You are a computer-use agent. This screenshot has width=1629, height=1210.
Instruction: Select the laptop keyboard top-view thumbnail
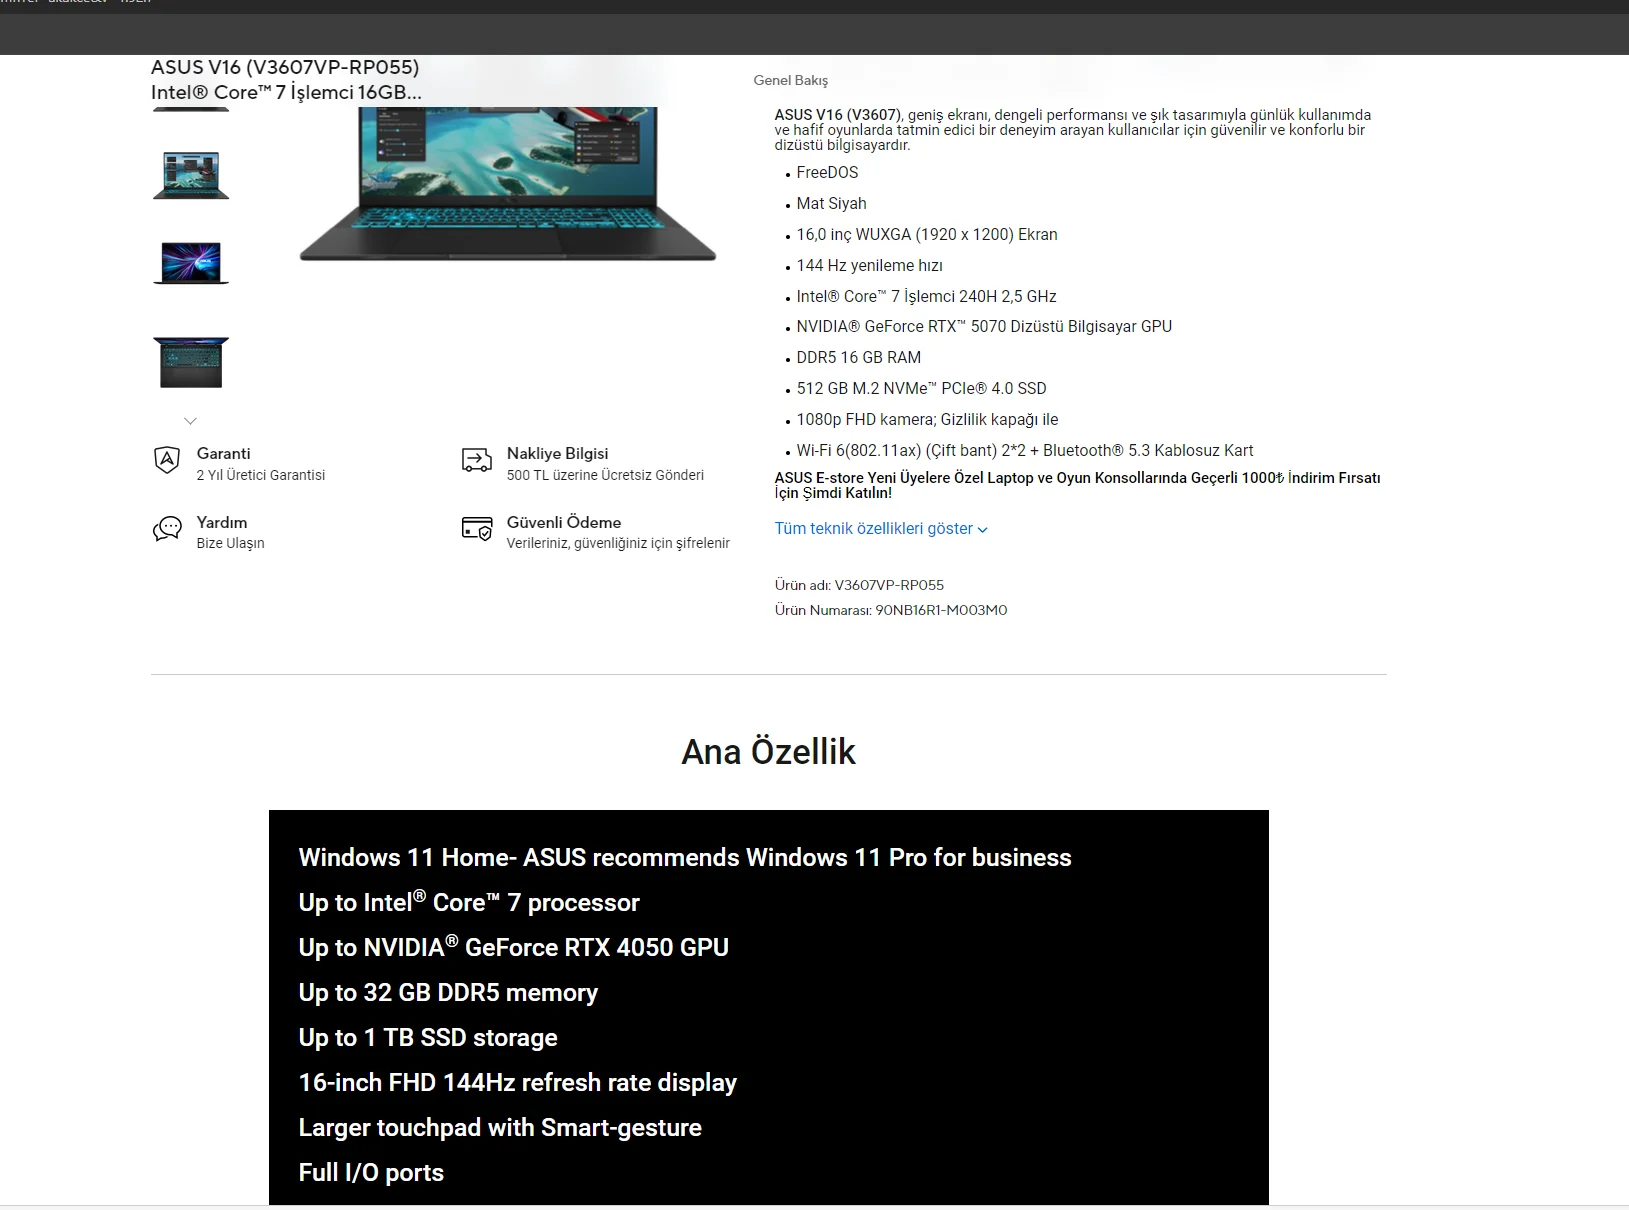(191, 362)
